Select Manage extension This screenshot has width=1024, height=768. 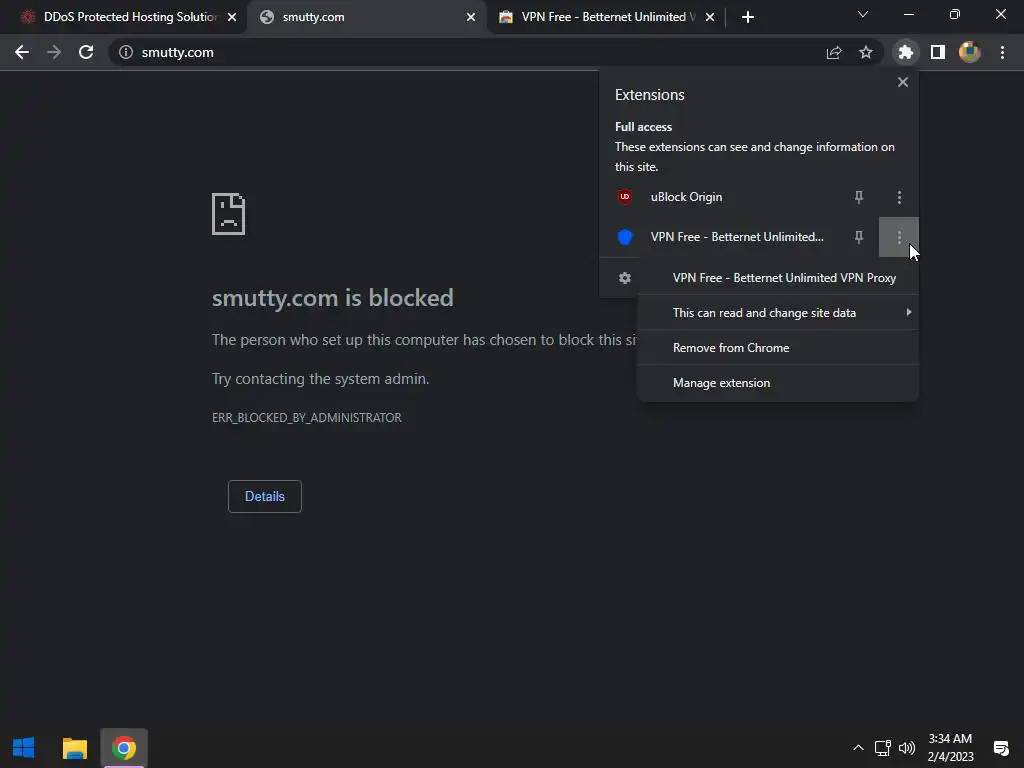point(778,383)
